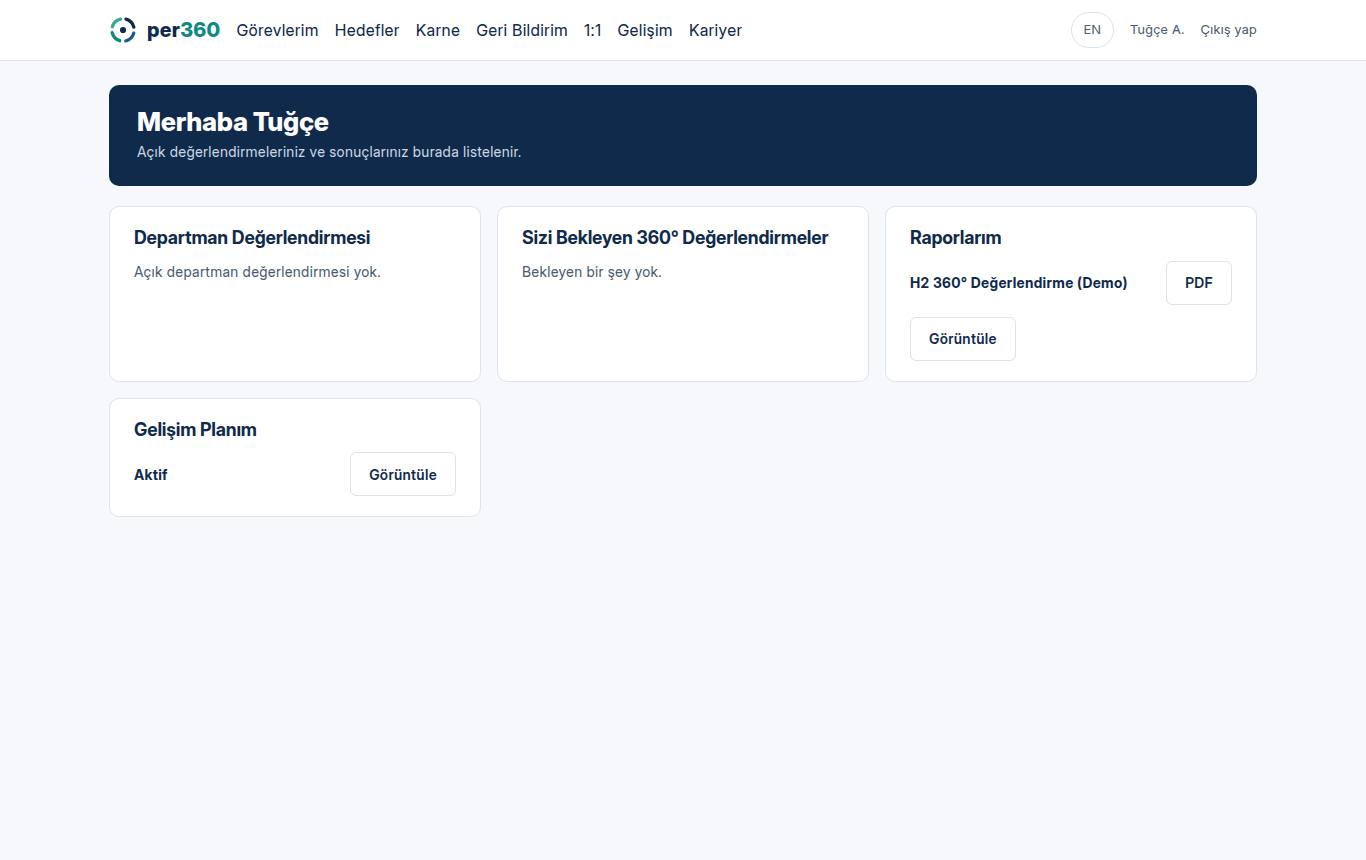The width and height of the screenshot is (1366, 860).
Task: Open the Kariyer page
Action: click(x=715, y=30)
